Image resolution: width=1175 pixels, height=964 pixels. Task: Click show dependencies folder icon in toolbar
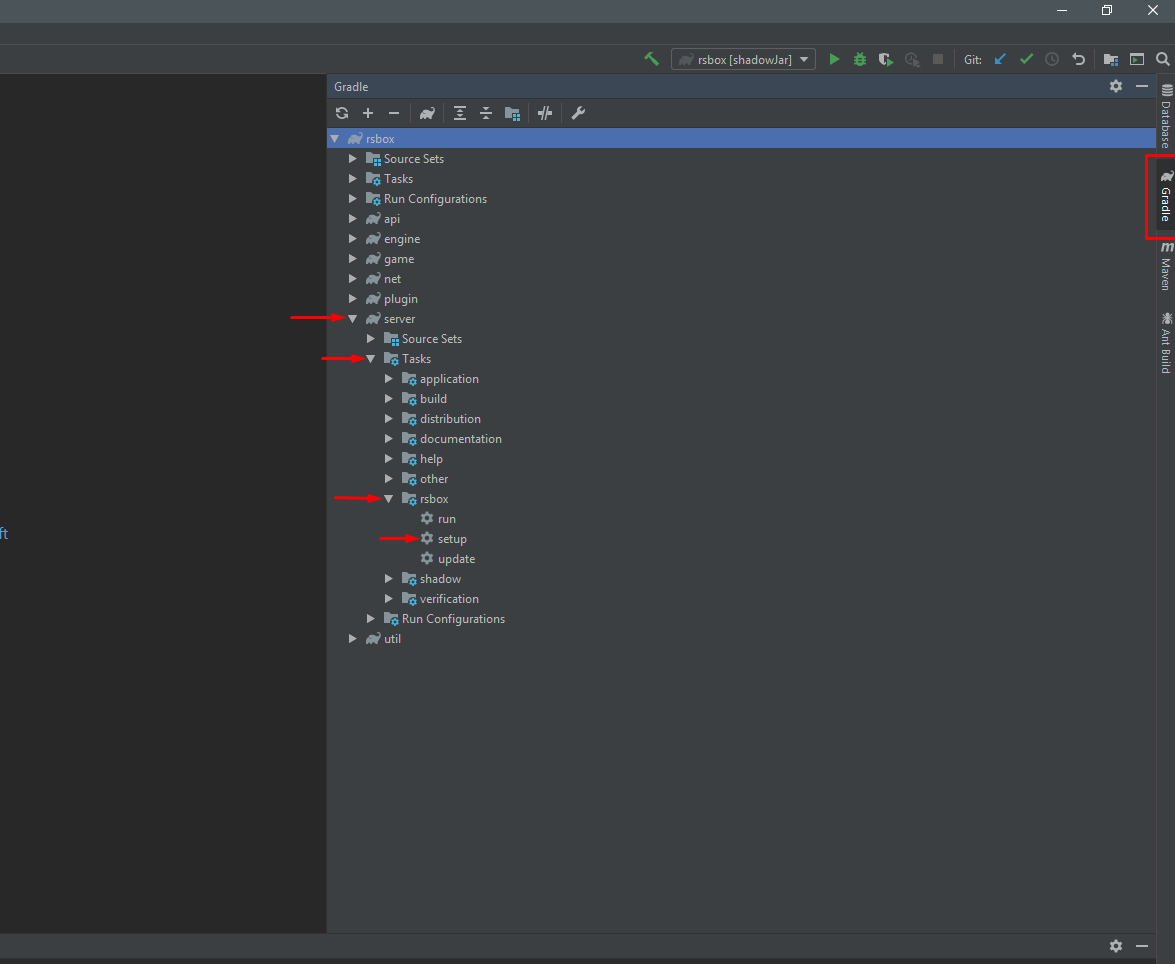[x=513, y=113]
